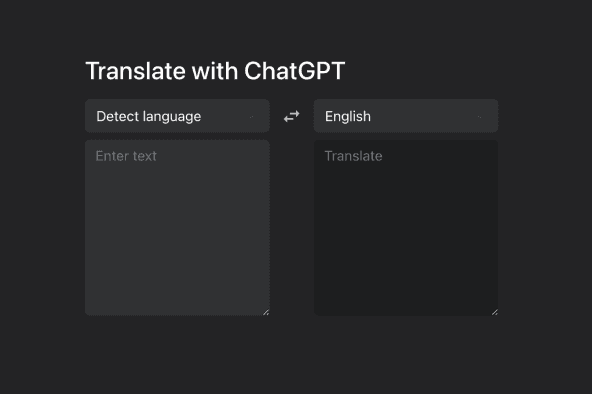The width and height of the screenshot is (592, 394).
Task: Focus the Enter text input area
Action: (x=177, y=228)
